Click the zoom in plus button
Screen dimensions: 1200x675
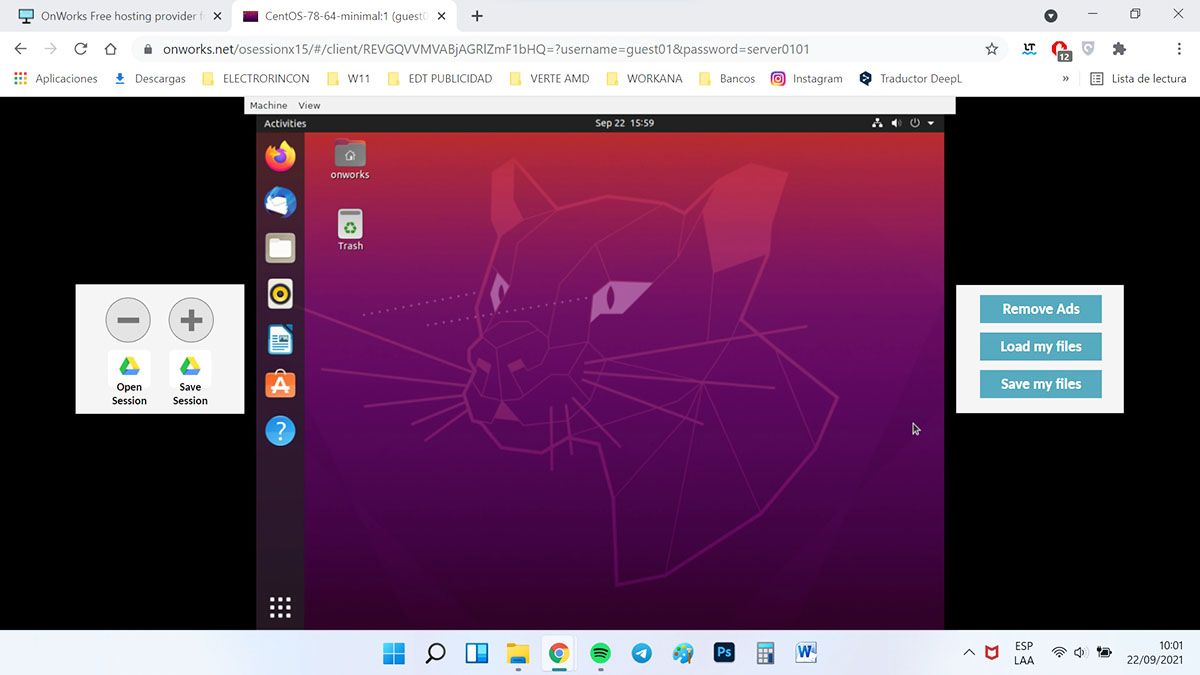point(191,320)
